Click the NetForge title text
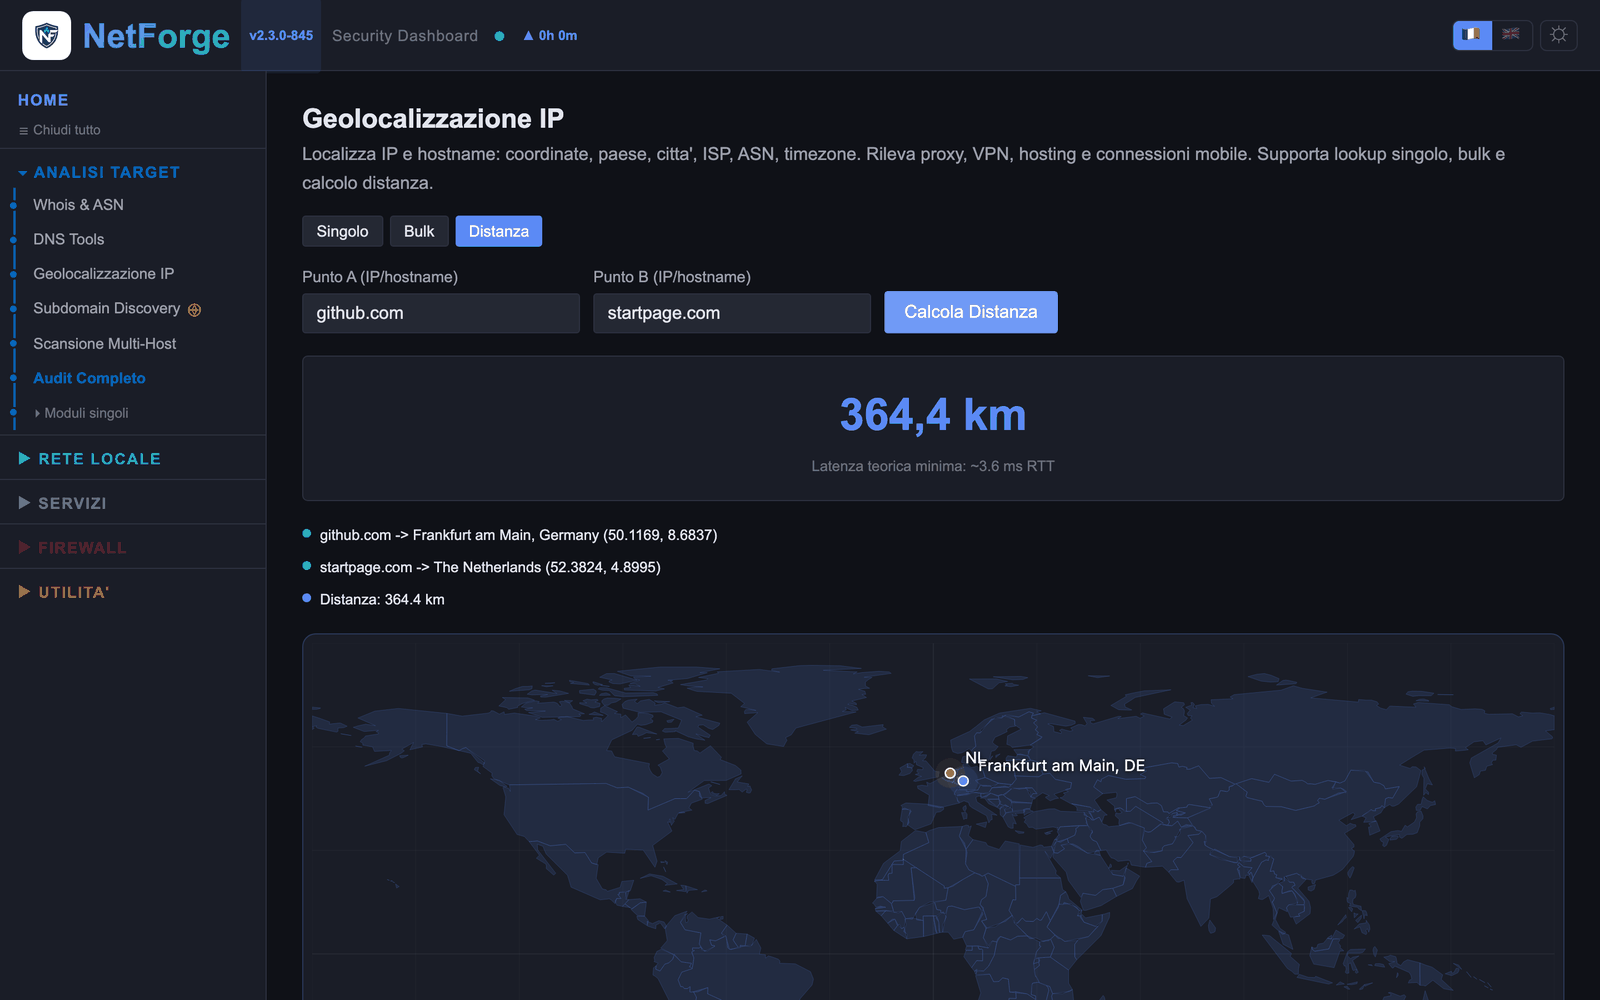 156,36
